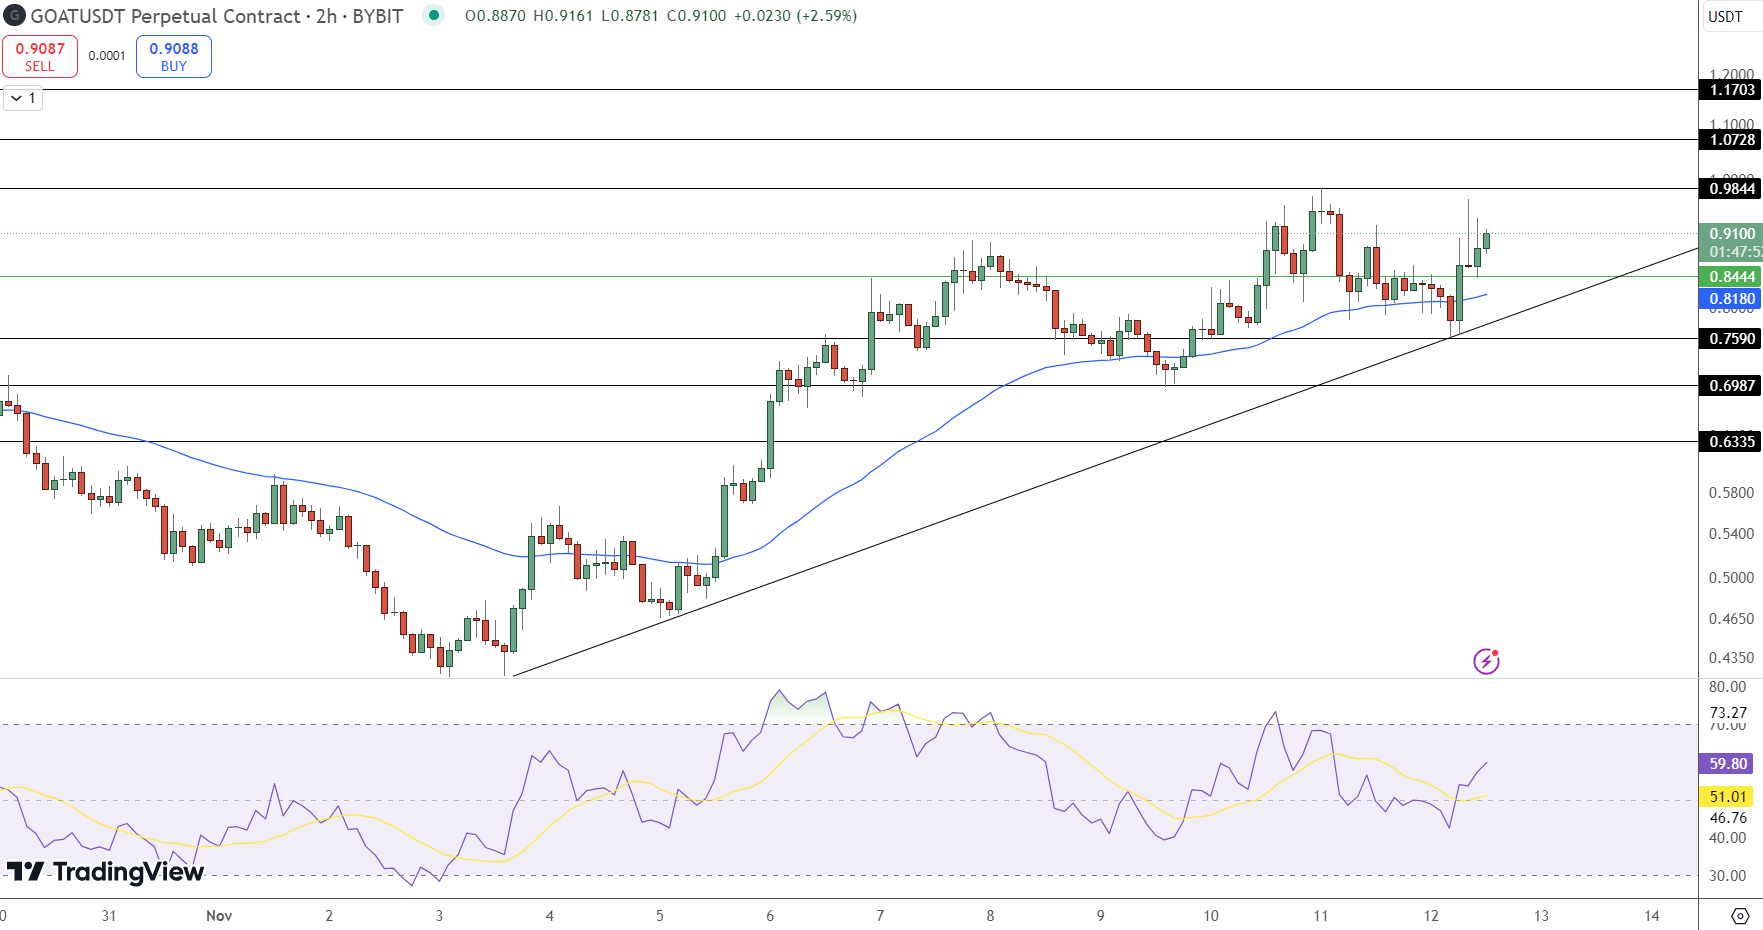Click the Nov date on time axis
Screen dimensions: 1763x930
click(x=219, y=916)
